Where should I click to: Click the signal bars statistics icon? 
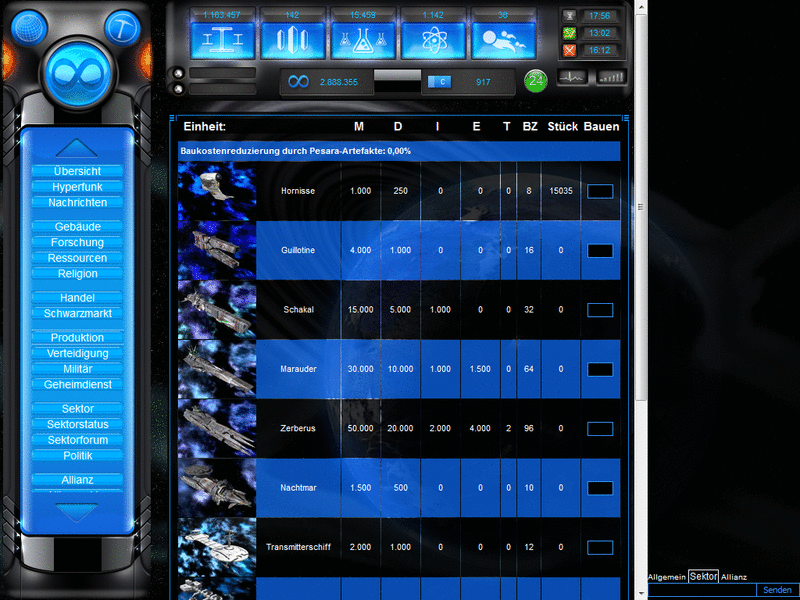tap(611, 77)
